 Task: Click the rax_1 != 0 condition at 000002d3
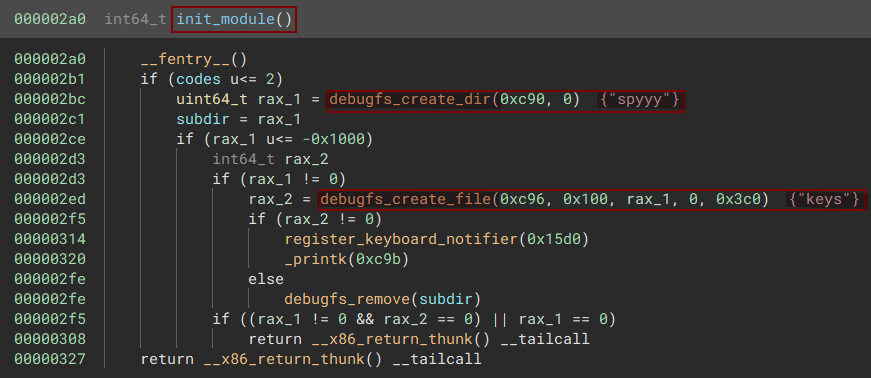[x=293, y=179]
